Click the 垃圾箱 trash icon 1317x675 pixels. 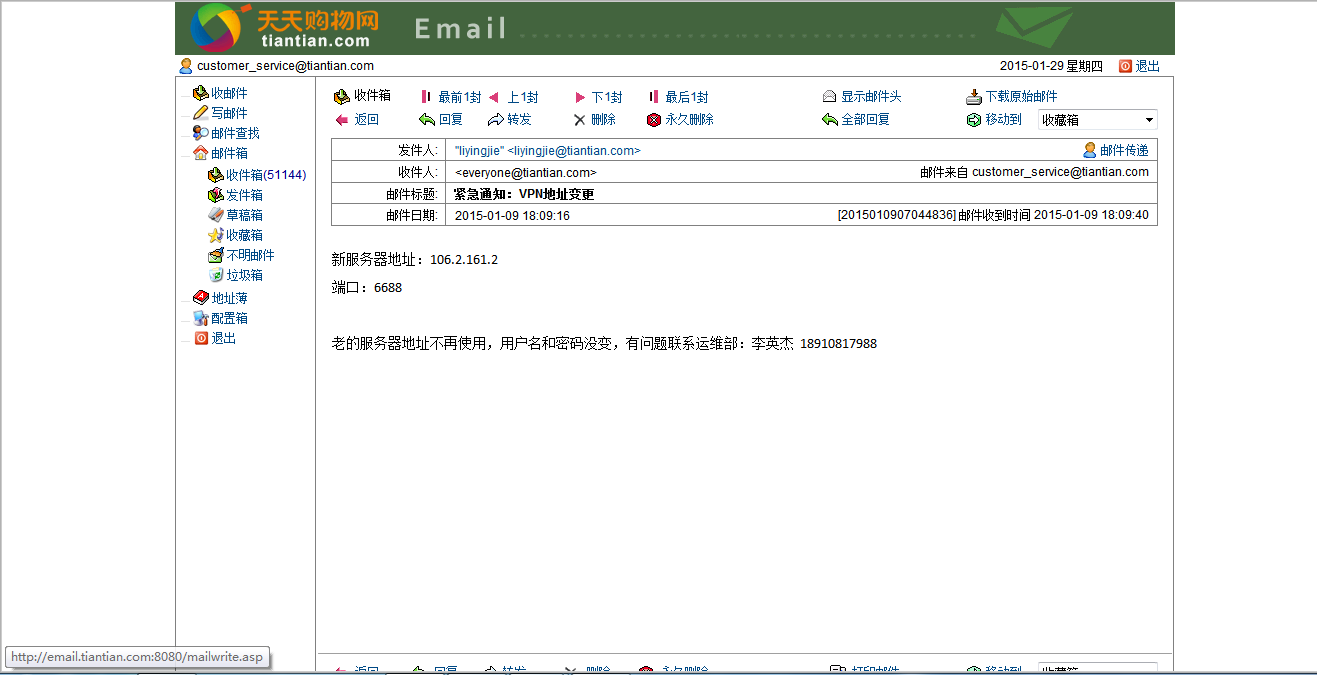click(216, 275)
